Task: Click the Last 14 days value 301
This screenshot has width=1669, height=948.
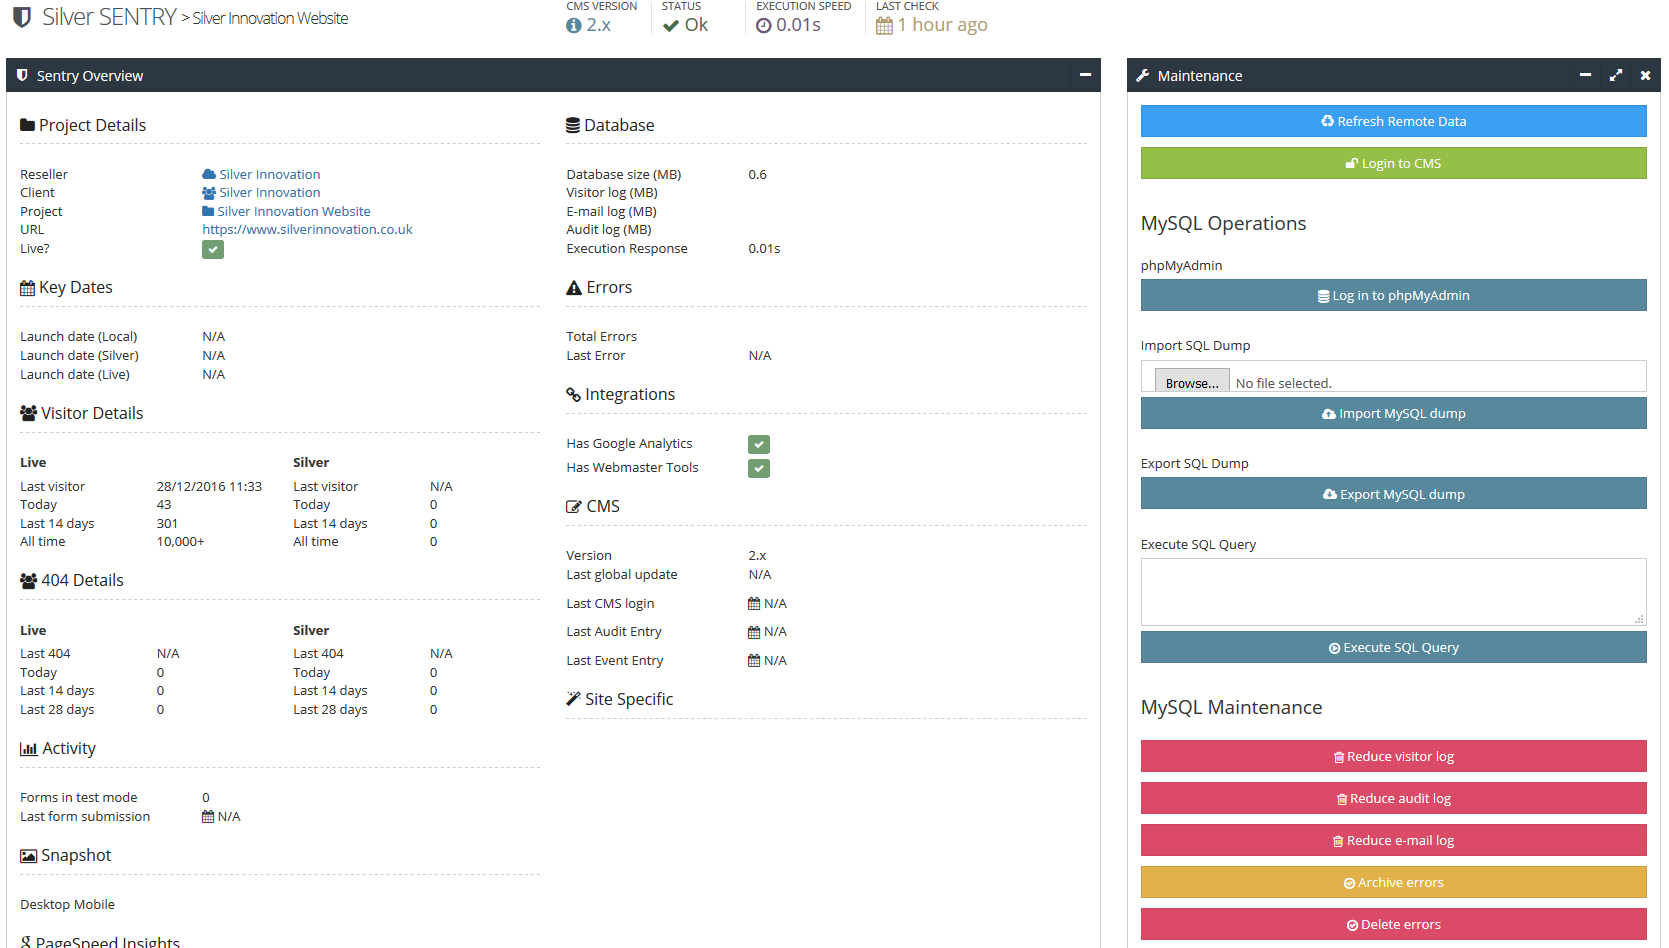Action: click(x=167, y=524)
